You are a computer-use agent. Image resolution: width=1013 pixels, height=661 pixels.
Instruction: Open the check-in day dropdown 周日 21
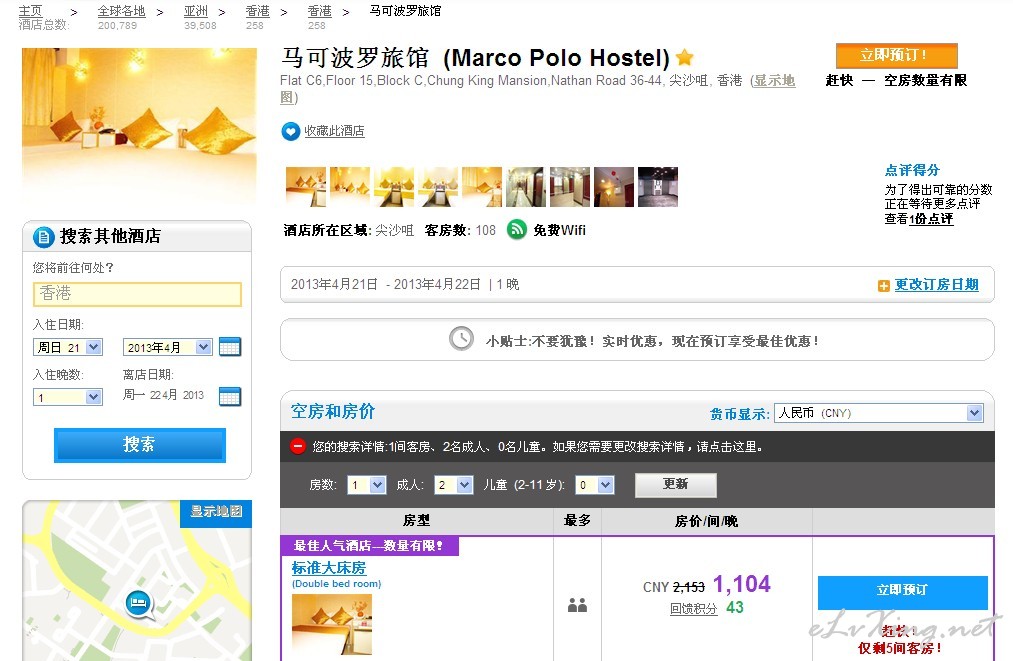68,347
